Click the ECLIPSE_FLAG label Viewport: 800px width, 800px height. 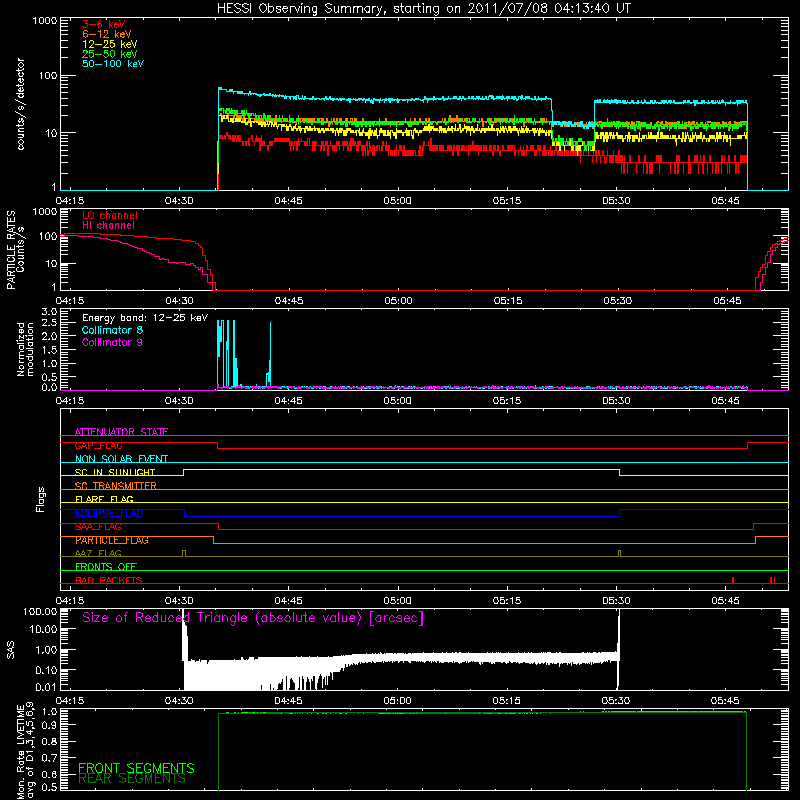point(109,513)
